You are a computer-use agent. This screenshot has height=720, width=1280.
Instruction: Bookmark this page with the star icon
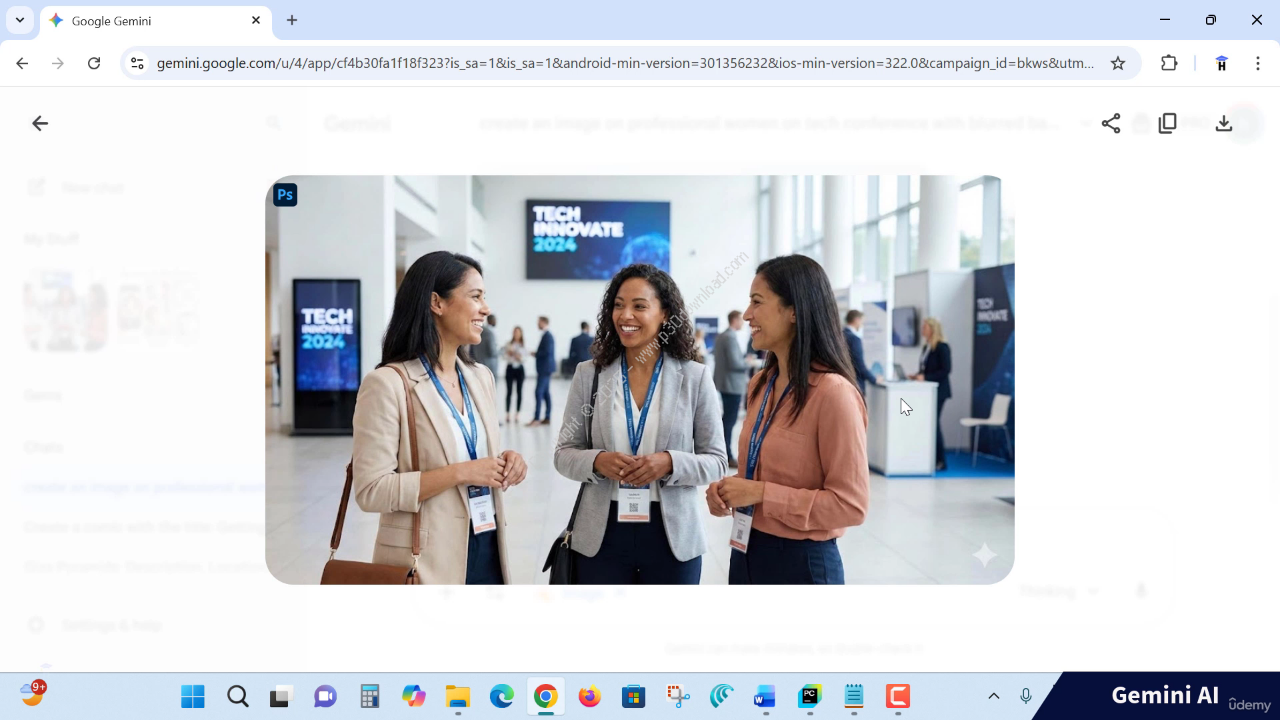(1118, 63)
